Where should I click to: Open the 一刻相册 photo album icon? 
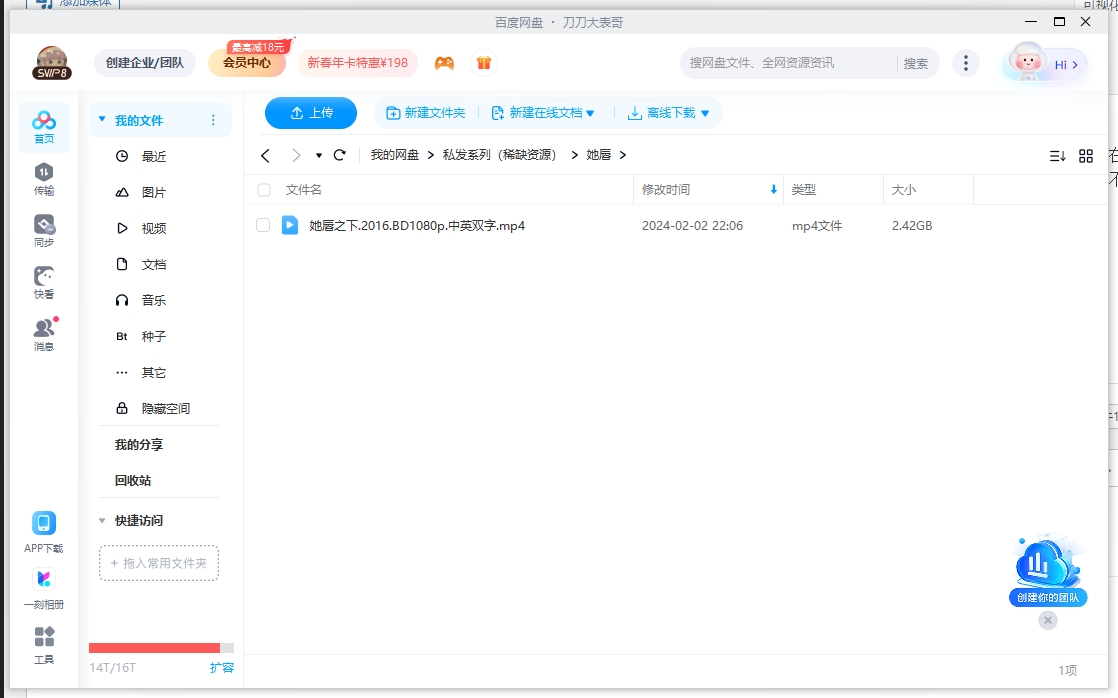44,583
